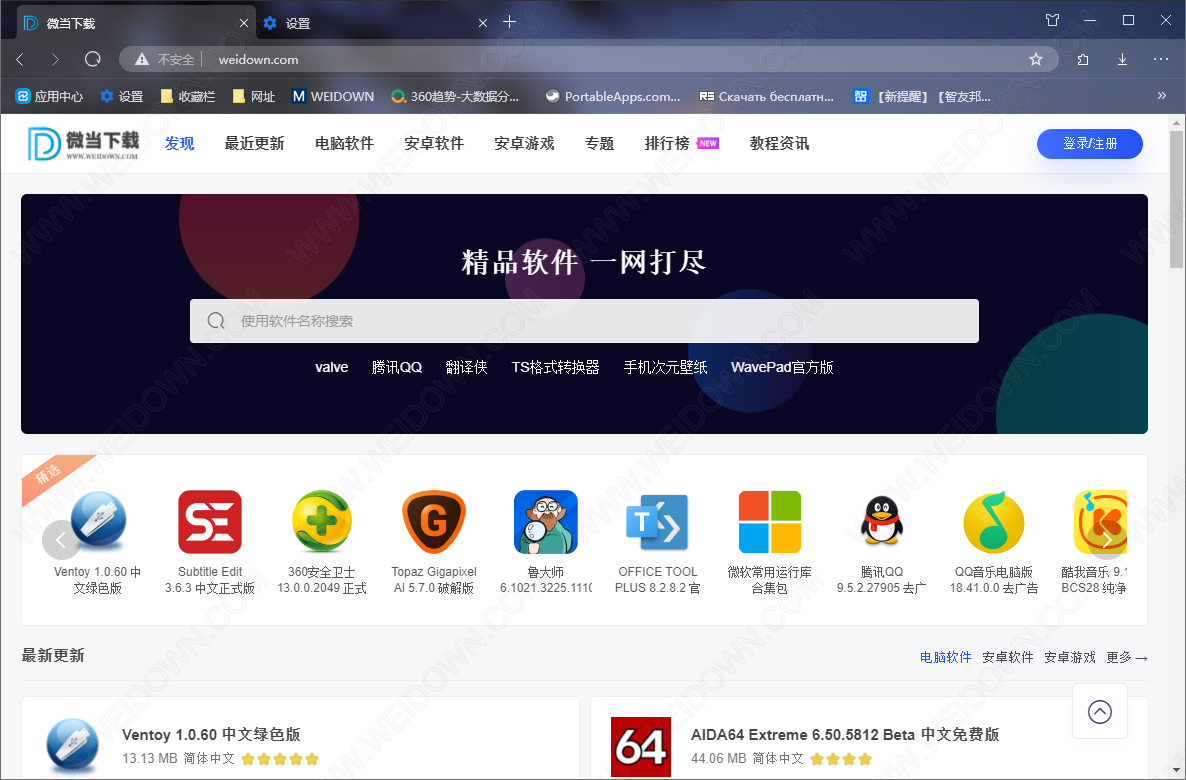Open the browser three-dots menu
Image resolution: width=1186 pixels, height=780 pixels.
pos(1161,59)
